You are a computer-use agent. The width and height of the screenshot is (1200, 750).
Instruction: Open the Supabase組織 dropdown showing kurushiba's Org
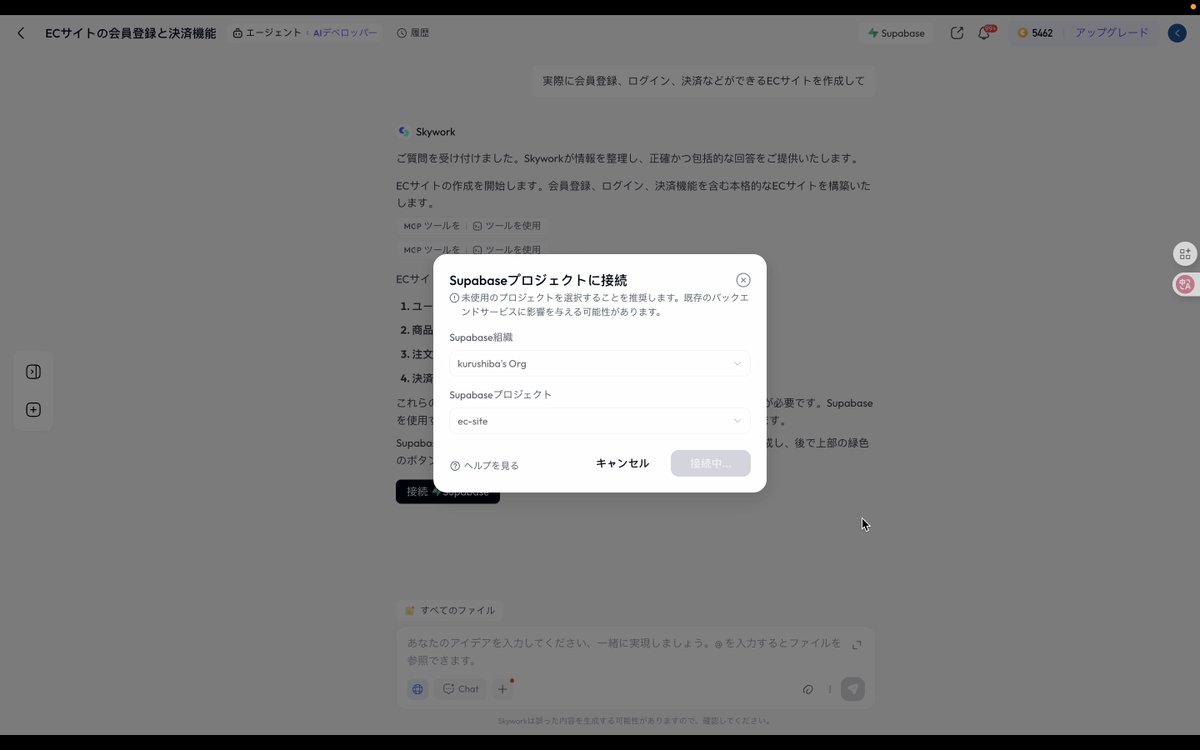(x=598, y=363)
